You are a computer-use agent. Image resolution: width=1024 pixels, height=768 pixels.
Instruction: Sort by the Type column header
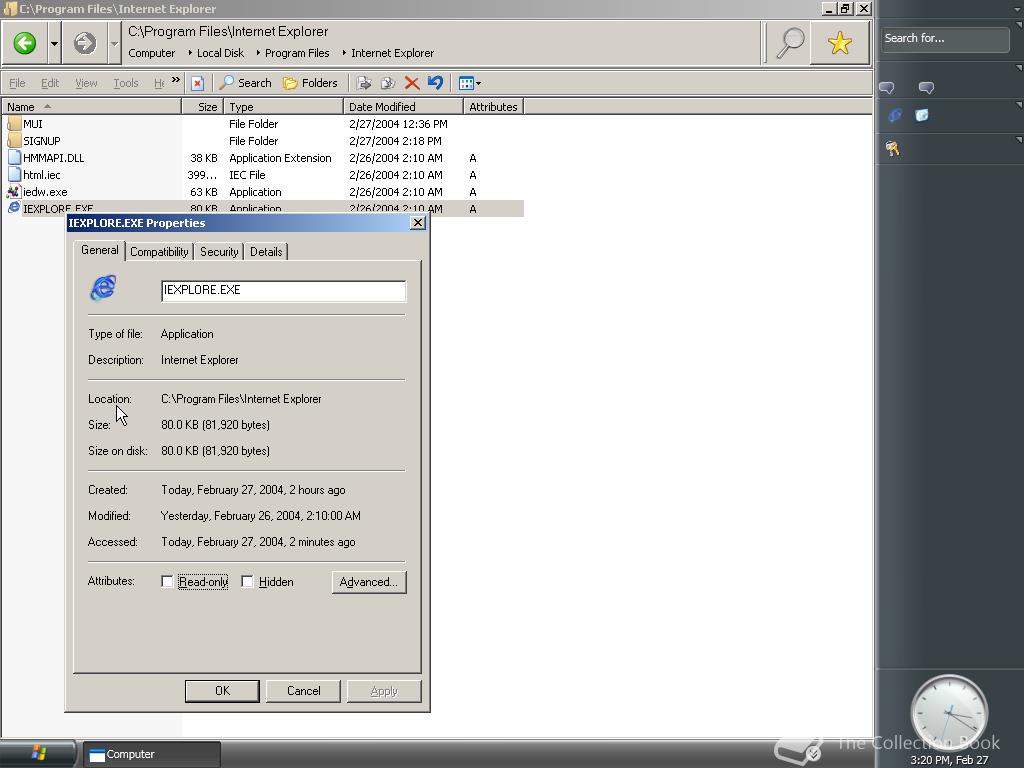pos(283,106)
